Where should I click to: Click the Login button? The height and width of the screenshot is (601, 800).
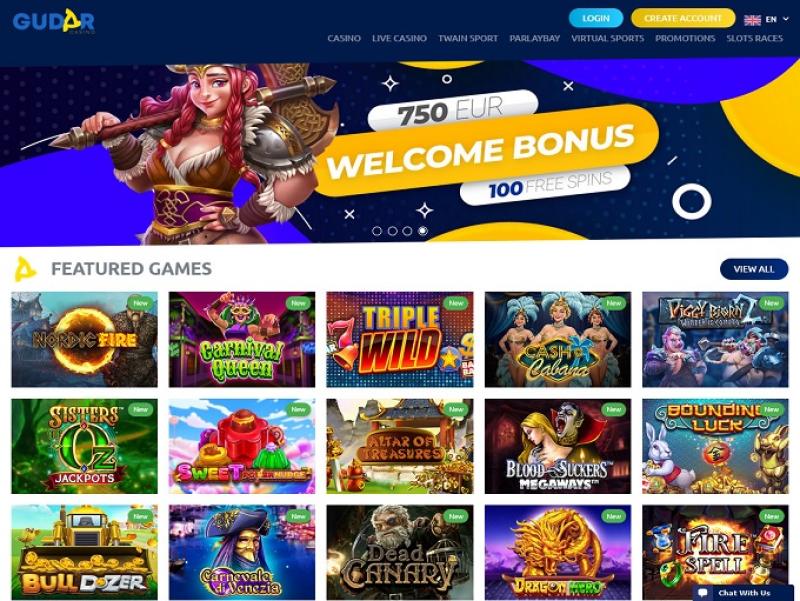click(x=596, y=18)
